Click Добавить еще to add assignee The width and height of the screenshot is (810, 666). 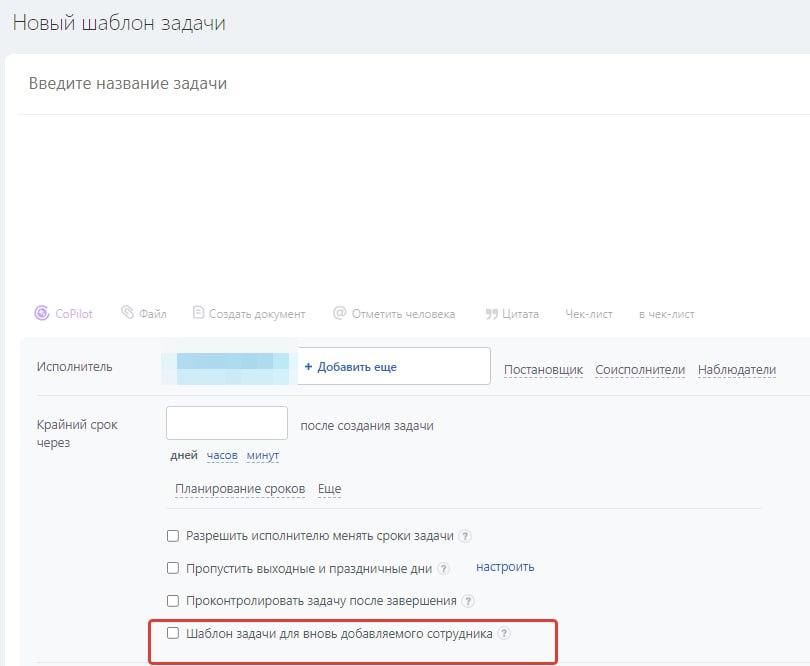pos(351,367)
